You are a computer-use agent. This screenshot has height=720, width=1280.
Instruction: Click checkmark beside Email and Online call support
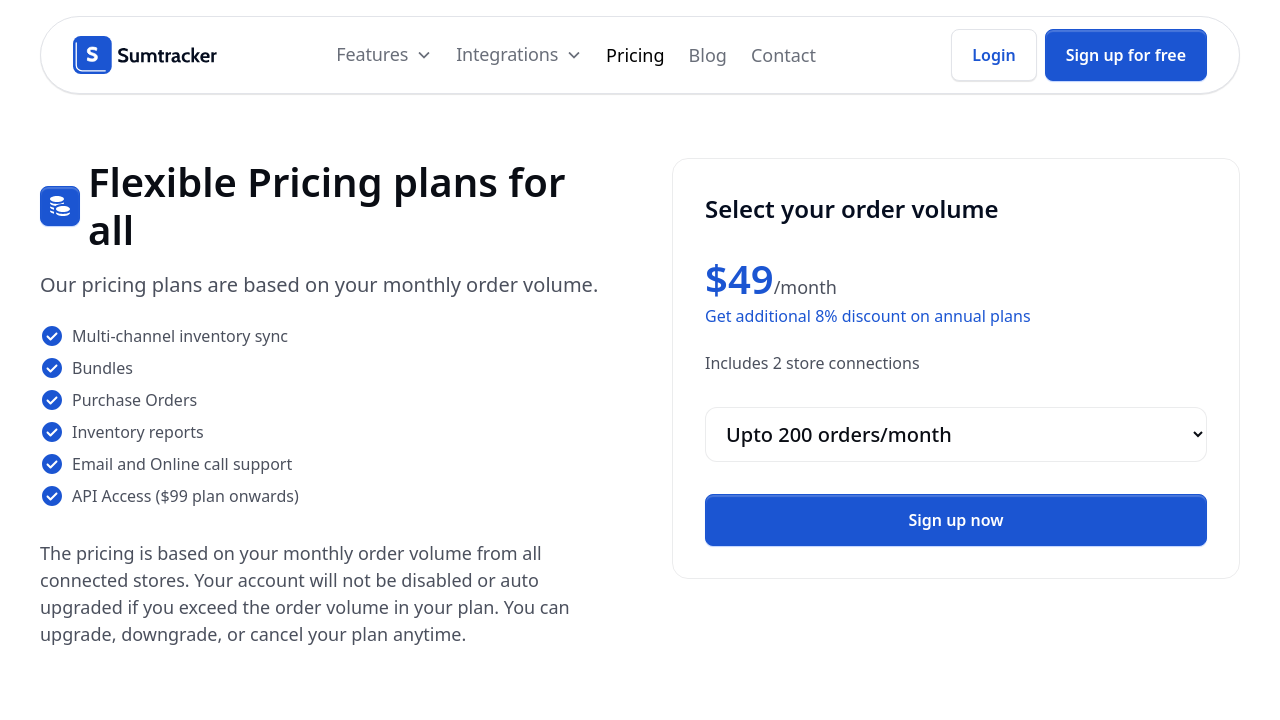click(x=52, y=464)
